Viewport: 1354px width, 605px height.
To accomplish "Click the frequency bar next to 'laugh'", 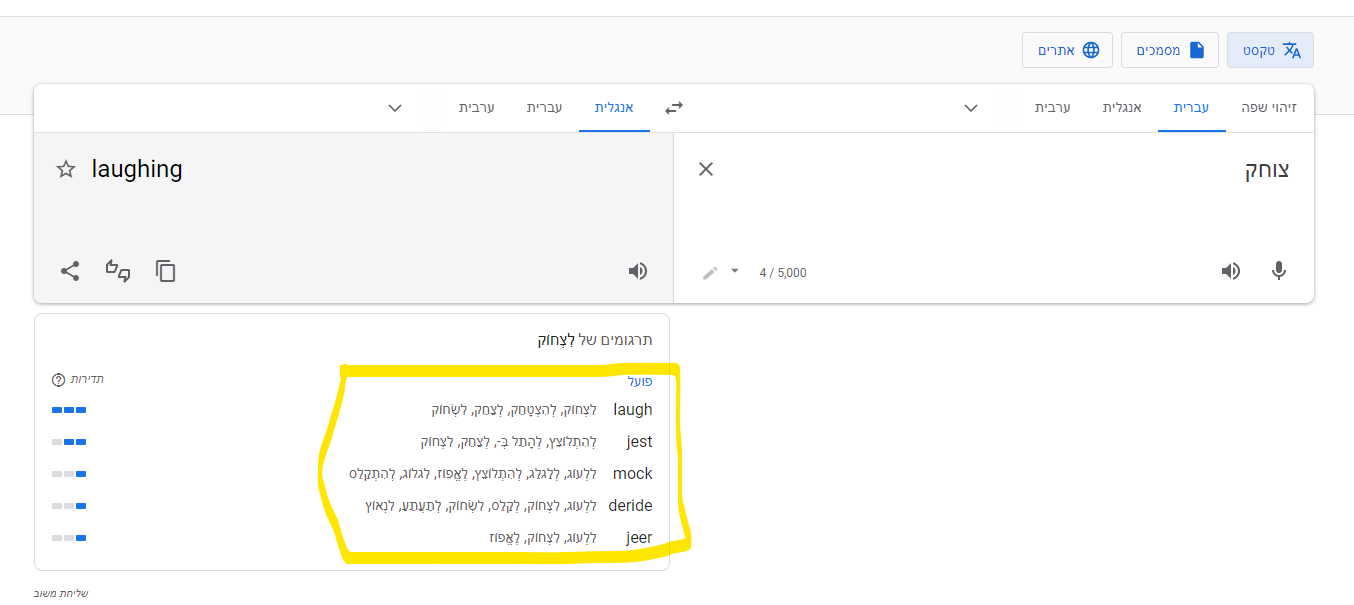I will point(68,409).
